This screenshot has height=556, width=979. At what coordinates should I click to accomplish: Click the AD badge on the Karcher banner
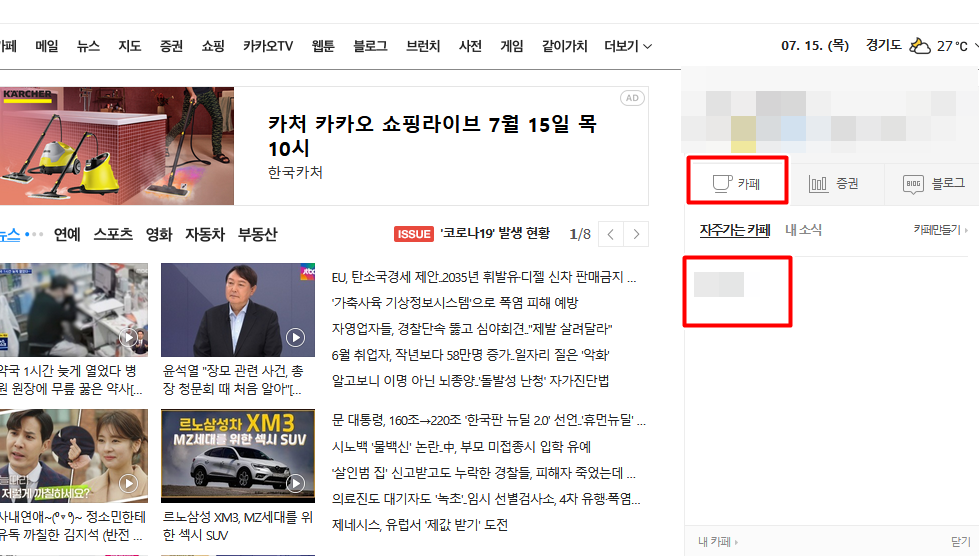(x=632, y=98)
